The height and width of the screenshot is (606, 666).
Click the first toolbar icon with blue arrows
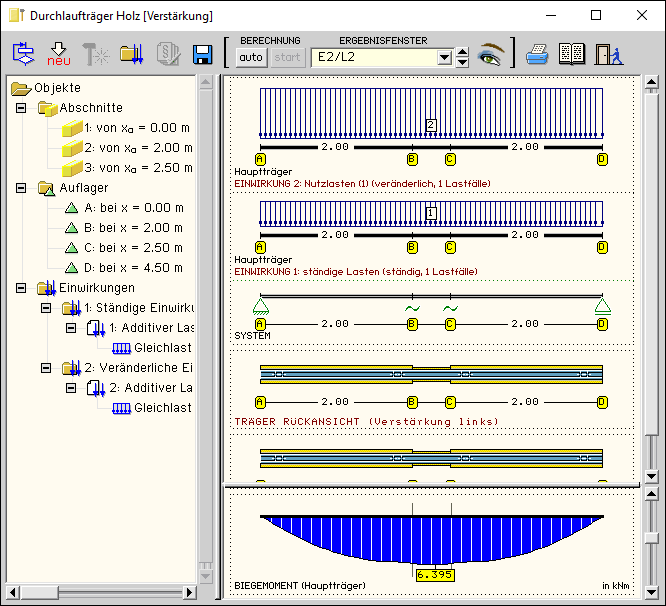pyautogui.click(x=23, y=55)
